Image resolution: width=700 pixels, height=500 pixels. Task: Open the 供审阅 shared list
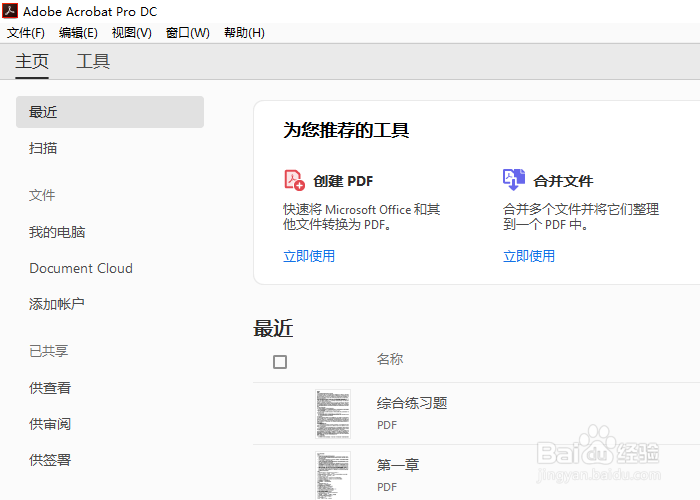[50, 424]
